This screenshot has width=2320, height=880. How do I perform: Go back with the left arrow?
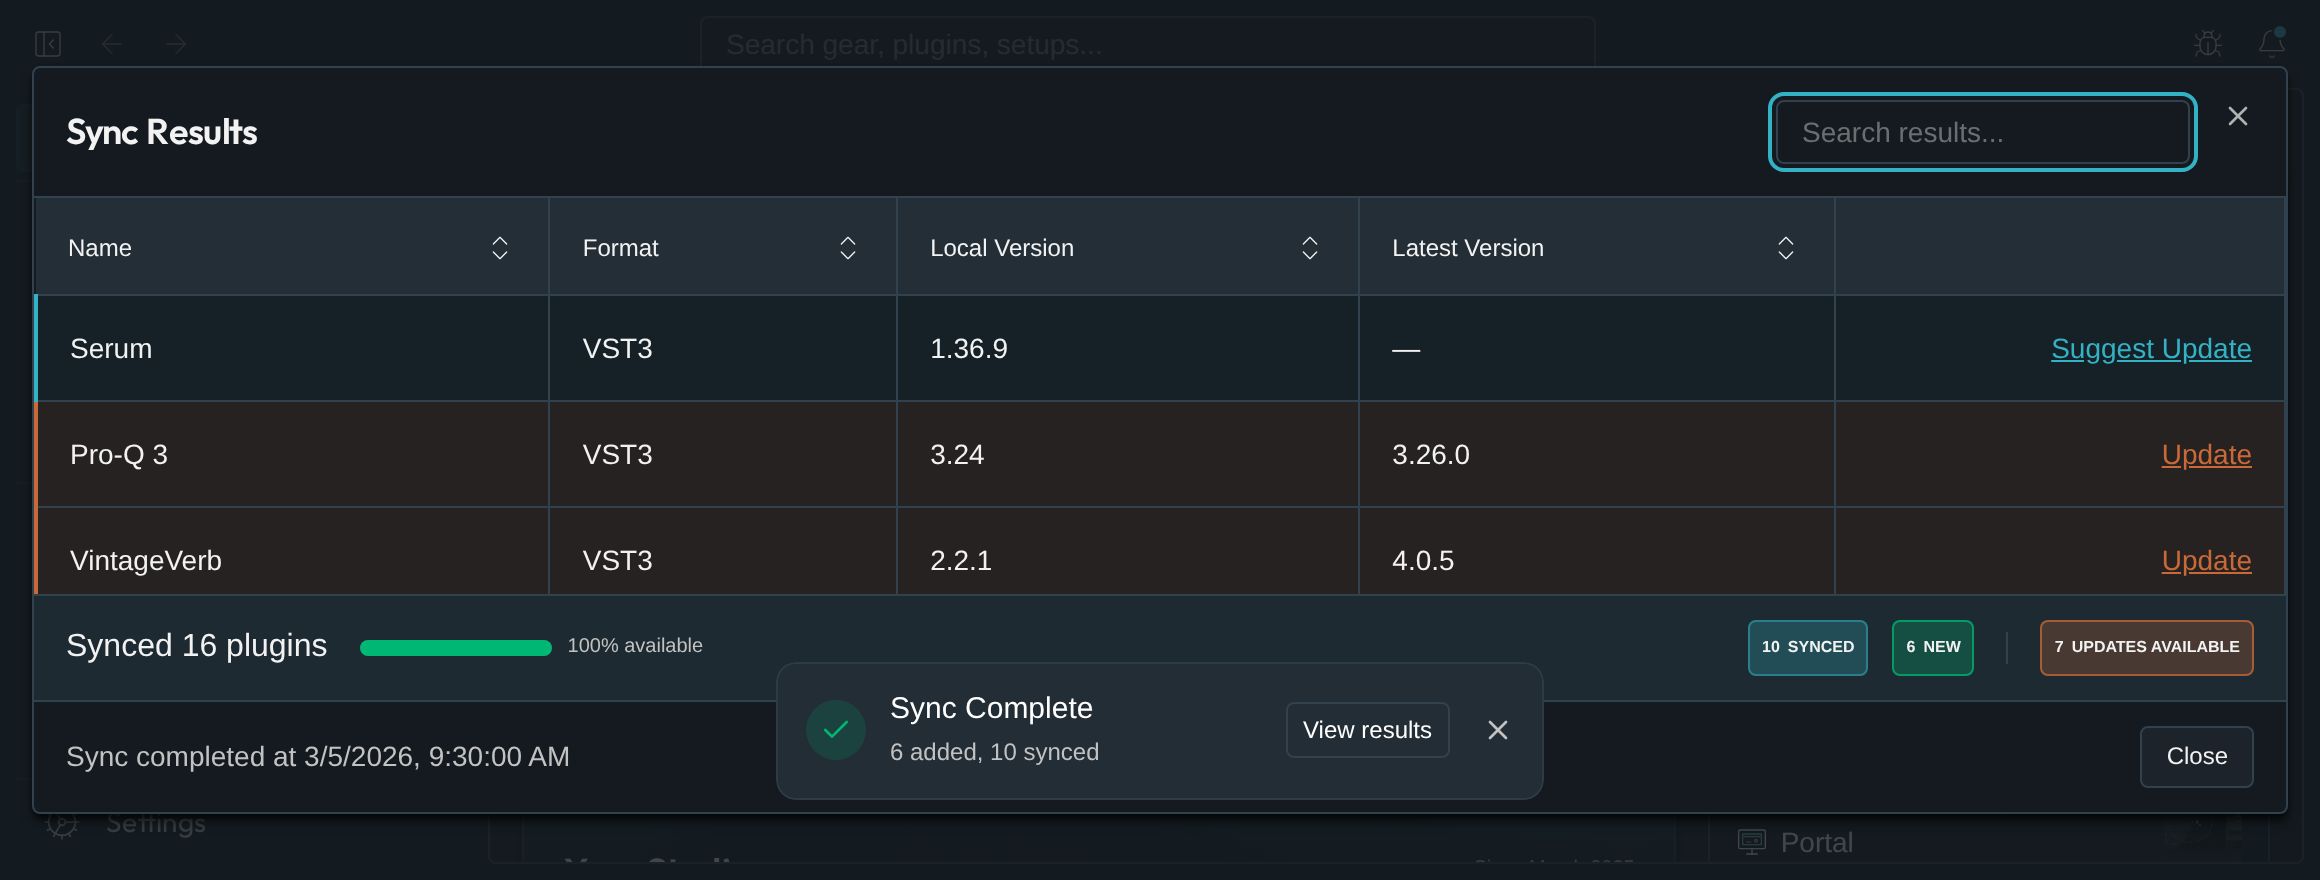(112, 44)
